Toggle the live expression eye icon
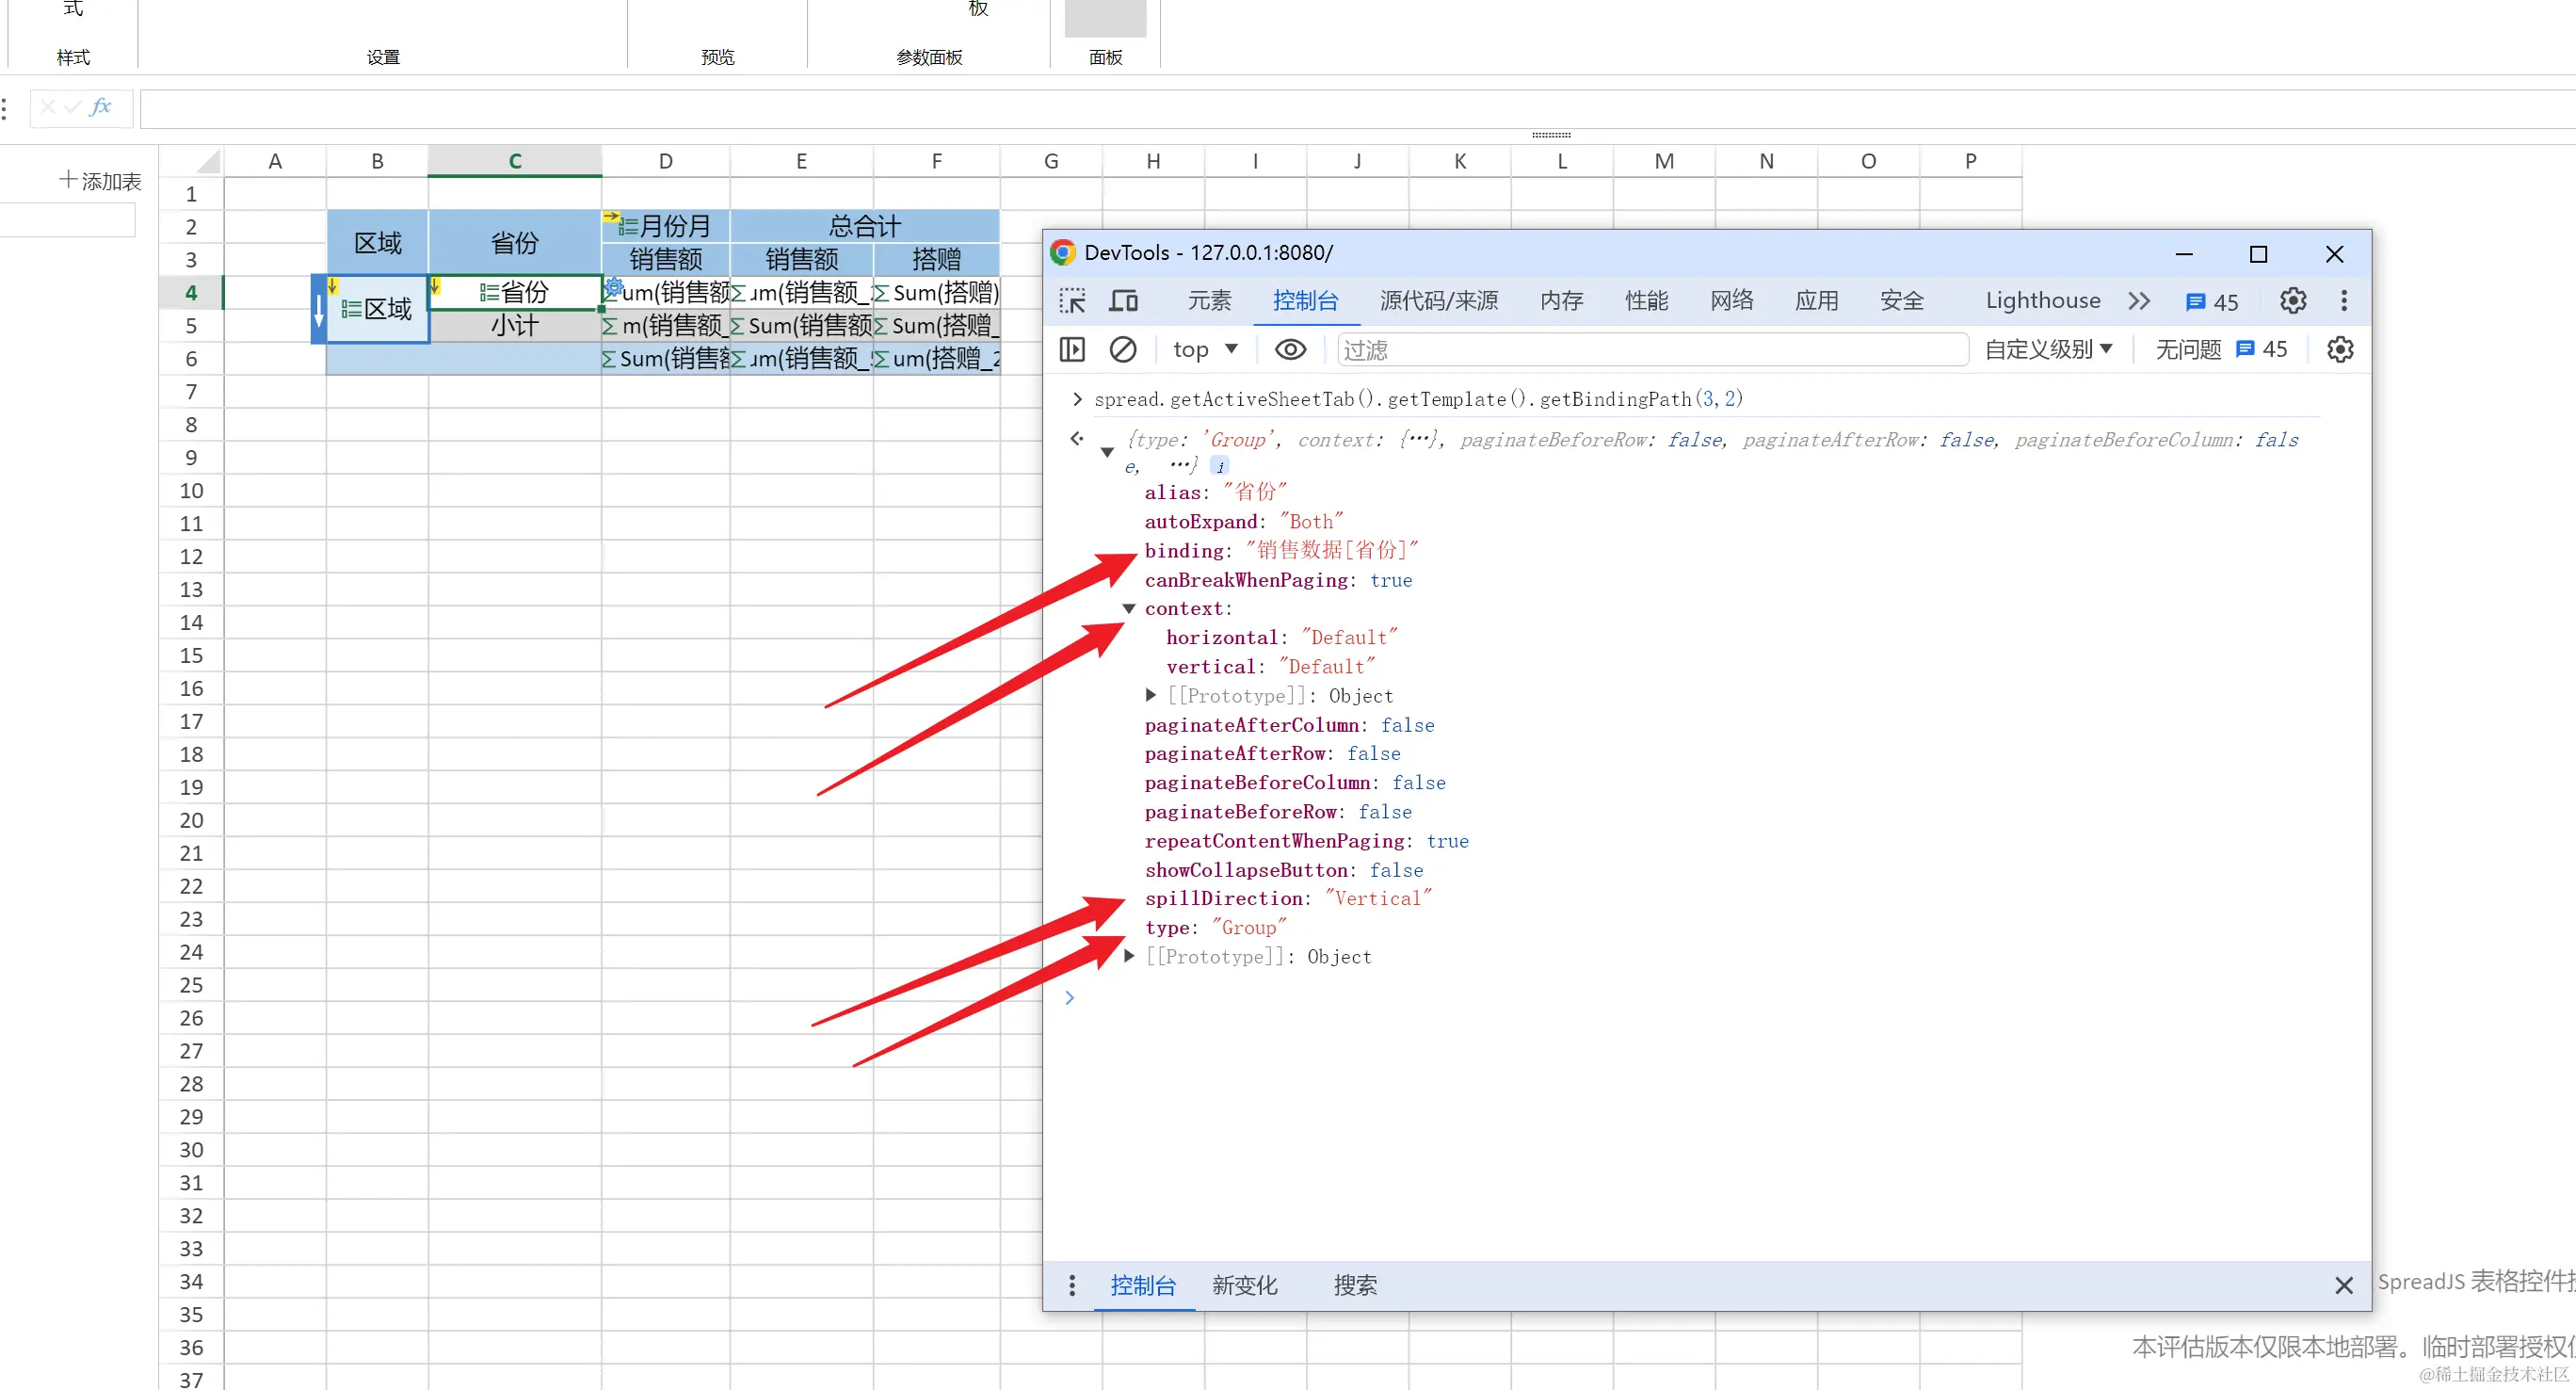 [1290, 349]
